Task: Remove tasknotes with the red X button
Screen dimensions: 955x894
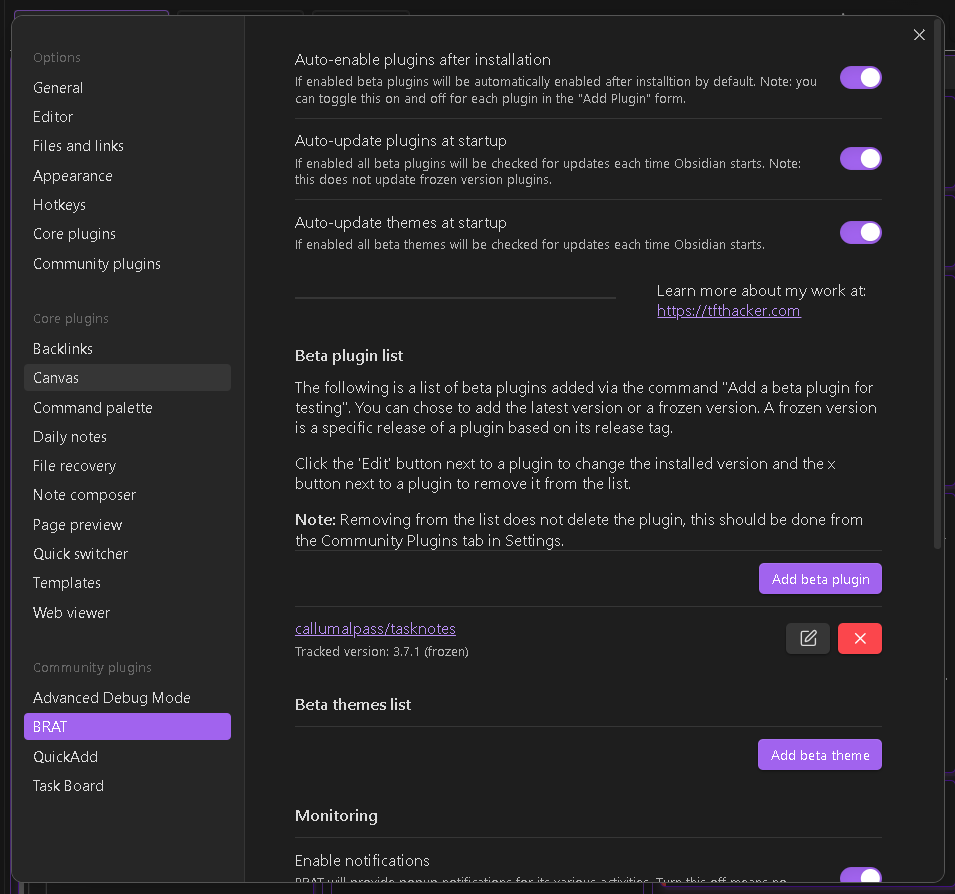Action: pyautogui.click(x=859, y=638)
